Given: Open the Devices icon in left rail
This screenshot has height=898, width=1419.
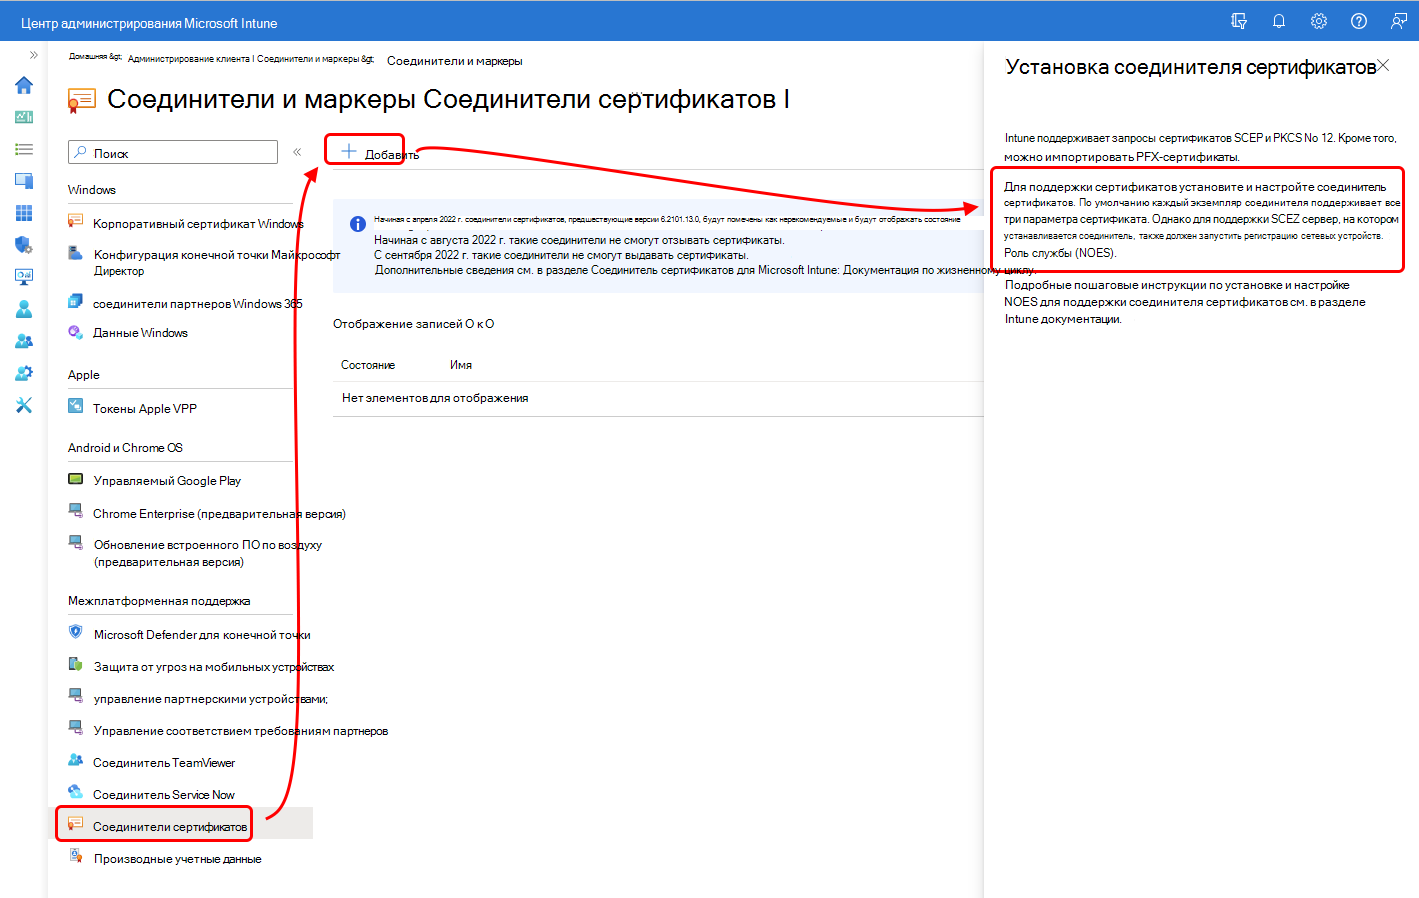Looking at the screenshot, I should (24, 181).
